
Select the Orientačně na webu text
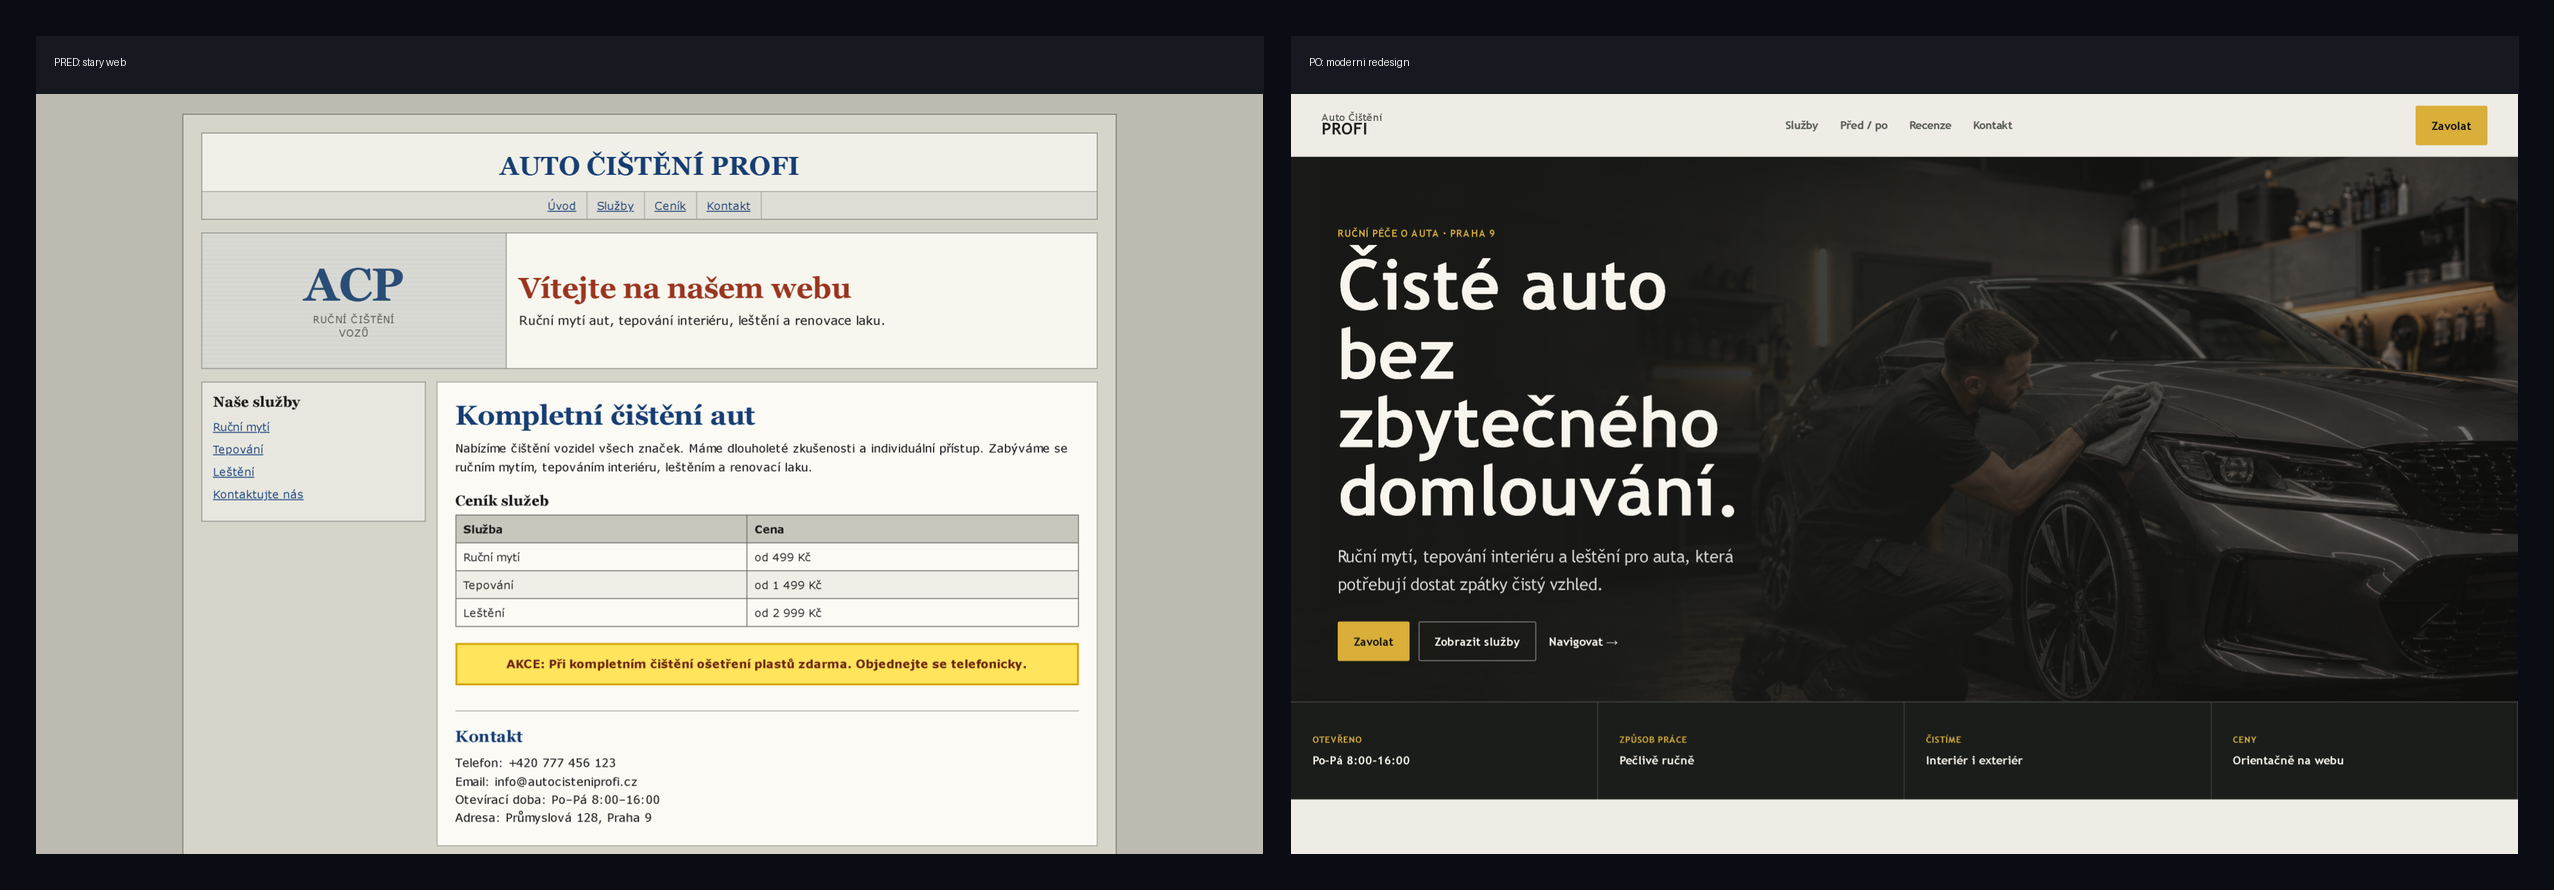(2288, 761)
